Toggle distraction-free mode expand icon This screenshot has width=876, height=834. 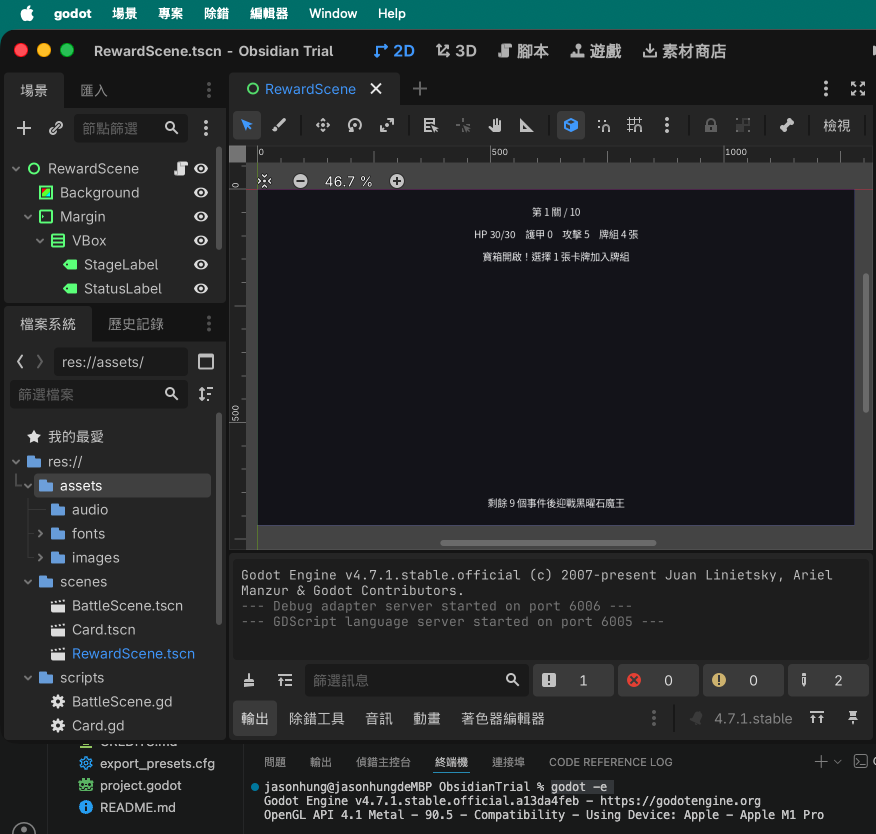point(858,88)
